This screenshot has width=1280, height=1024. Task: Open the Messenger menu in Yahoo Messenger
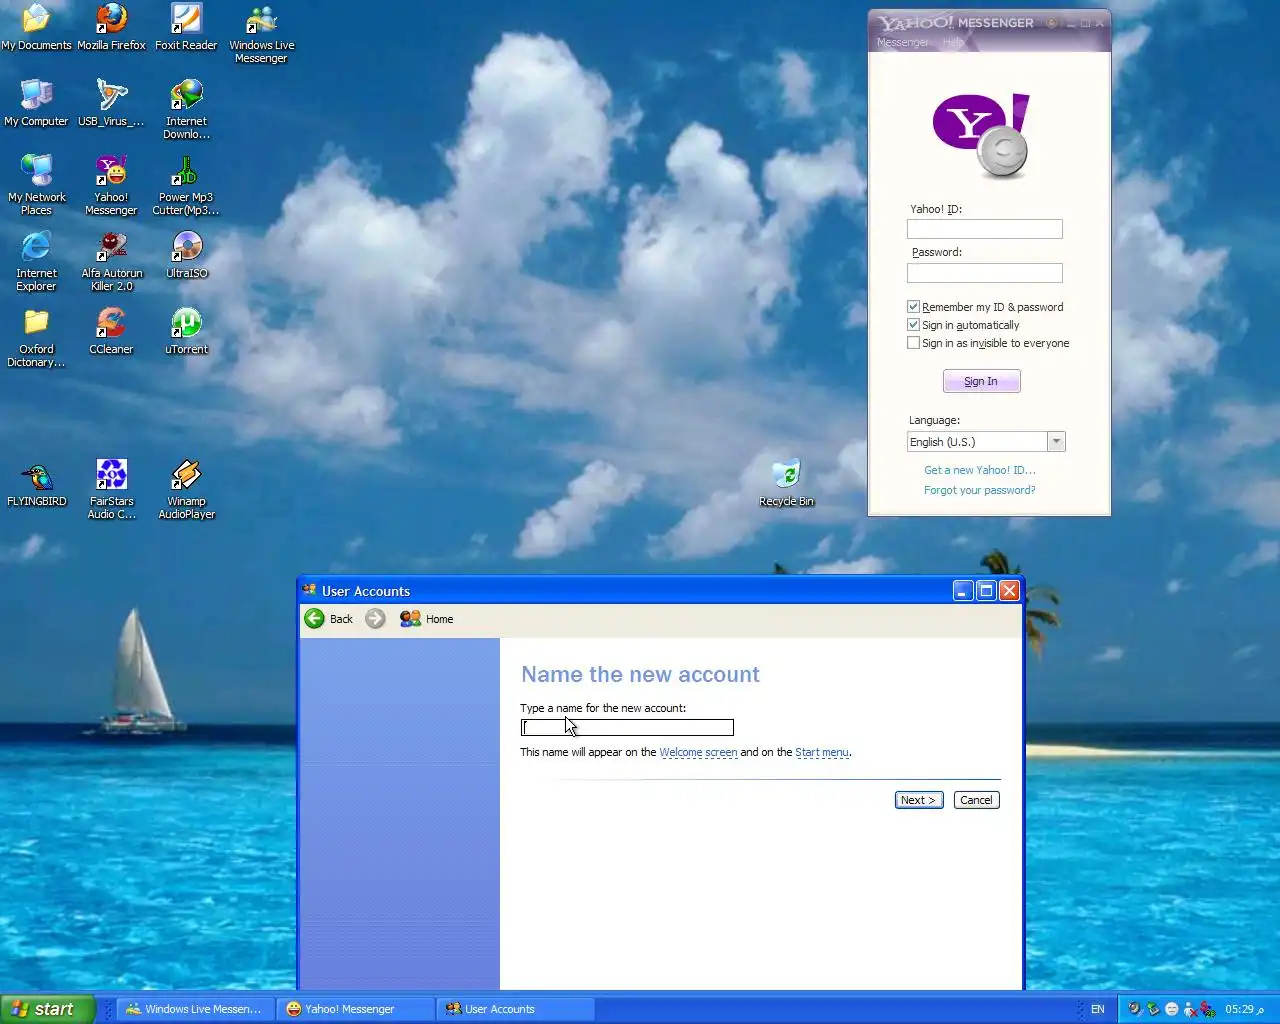[x=902, y=42]
